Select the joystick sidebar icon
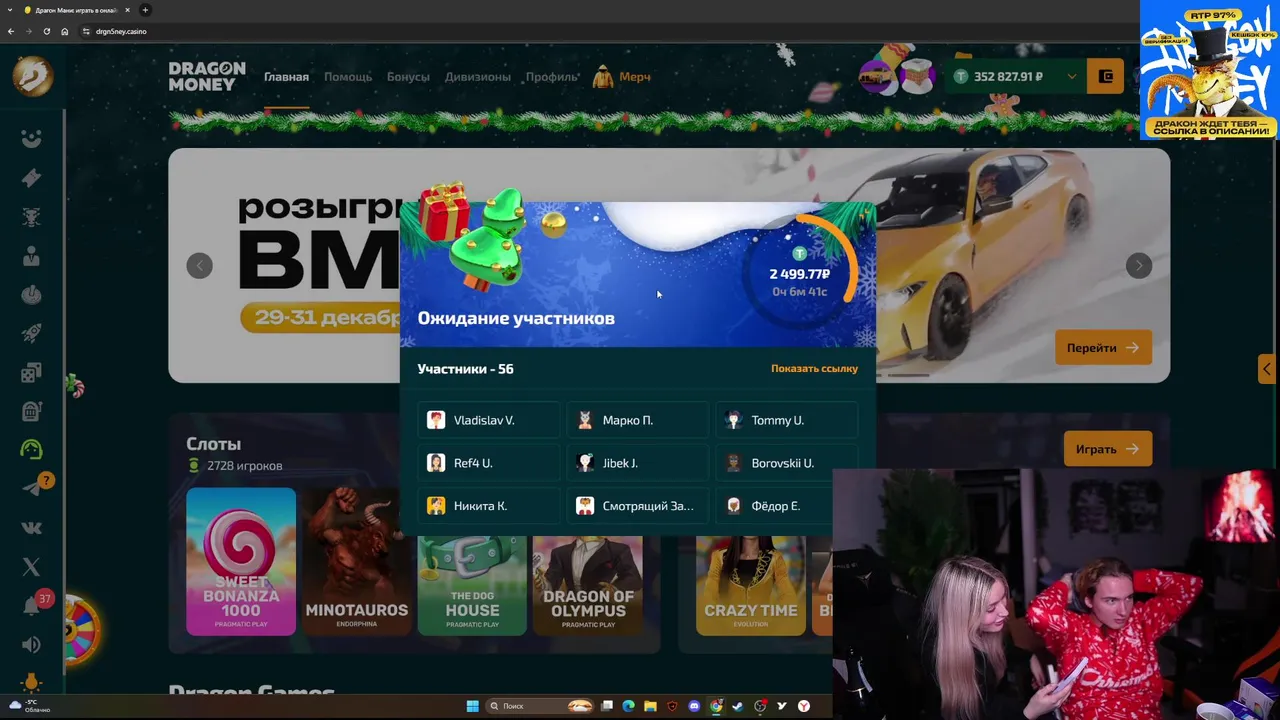This screenshot has height=720, width=1280. (x=31, y=295)
